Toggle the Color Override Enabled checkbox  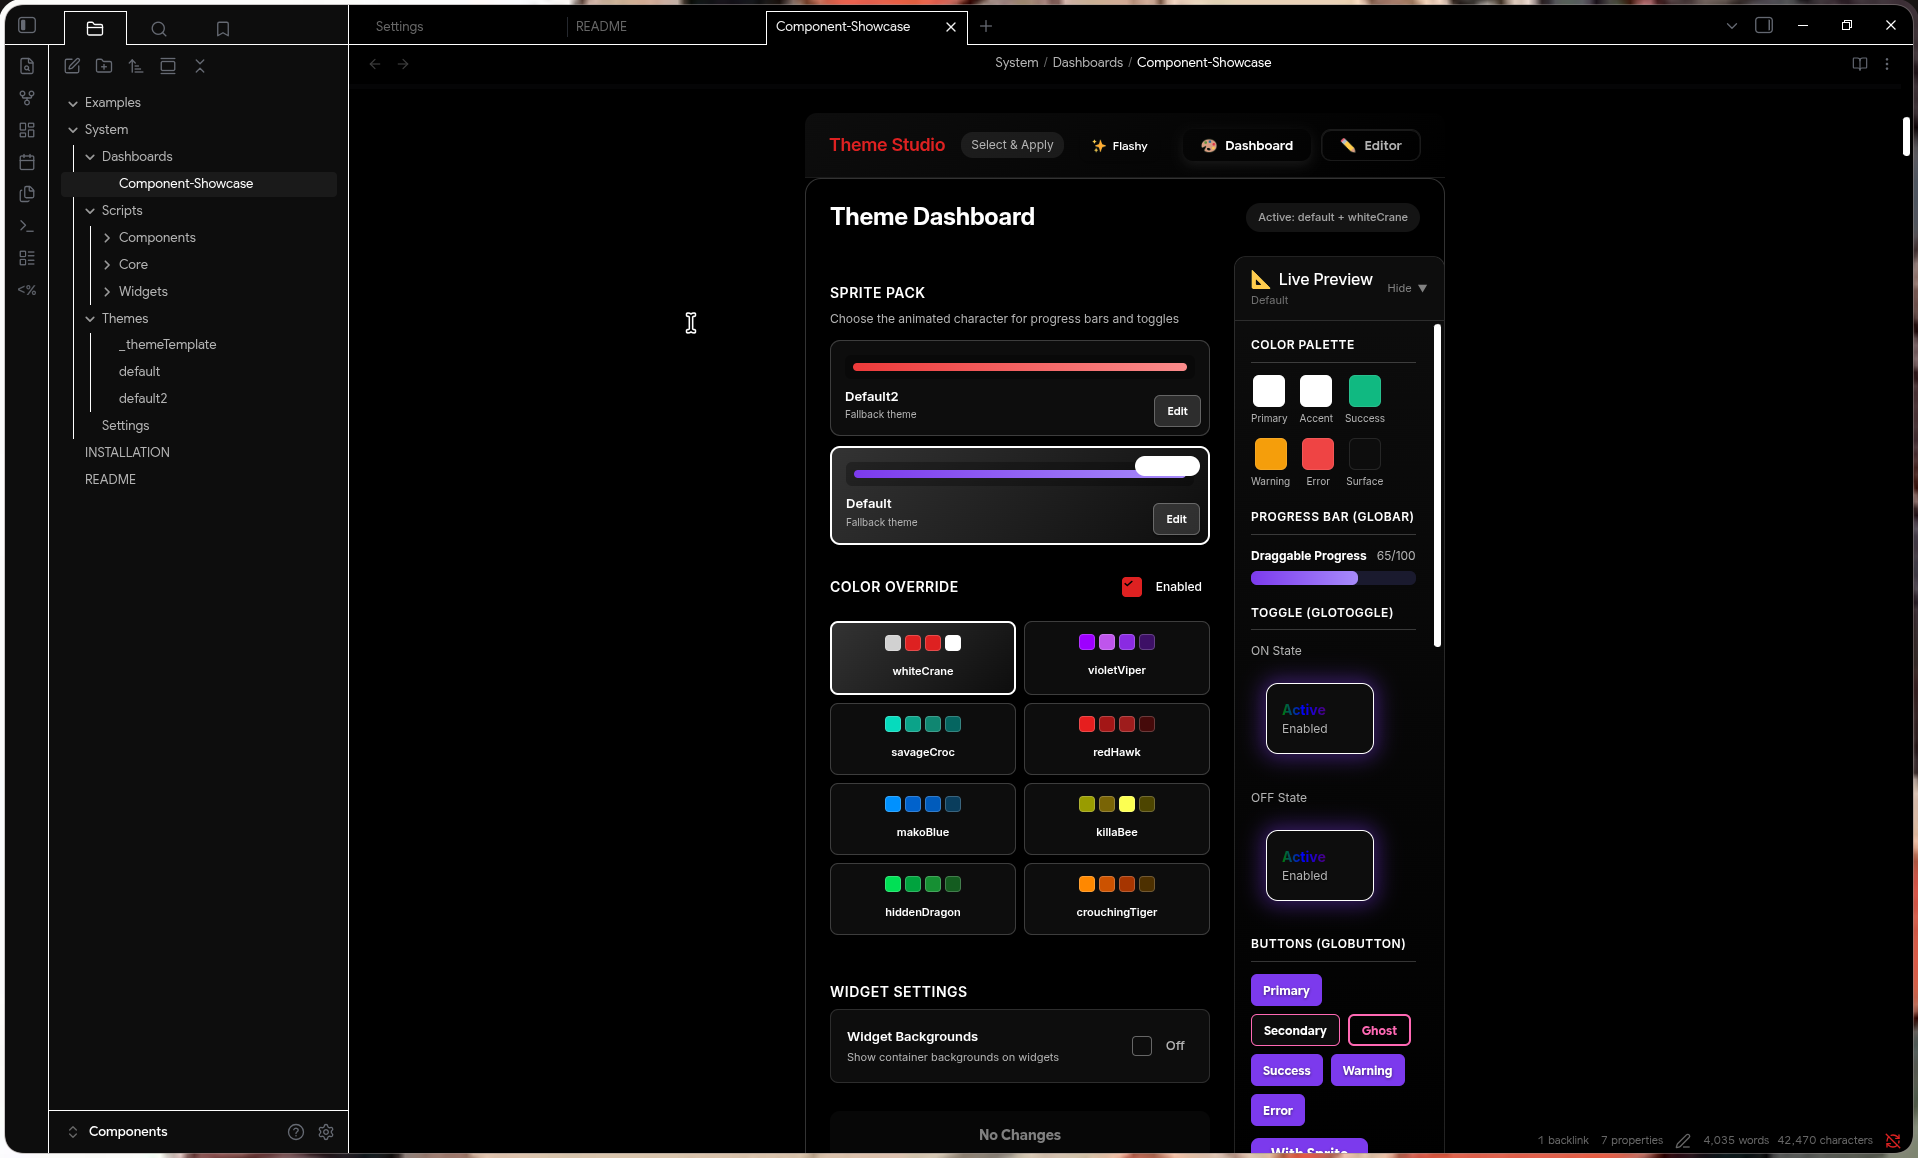pos(1131,587)
